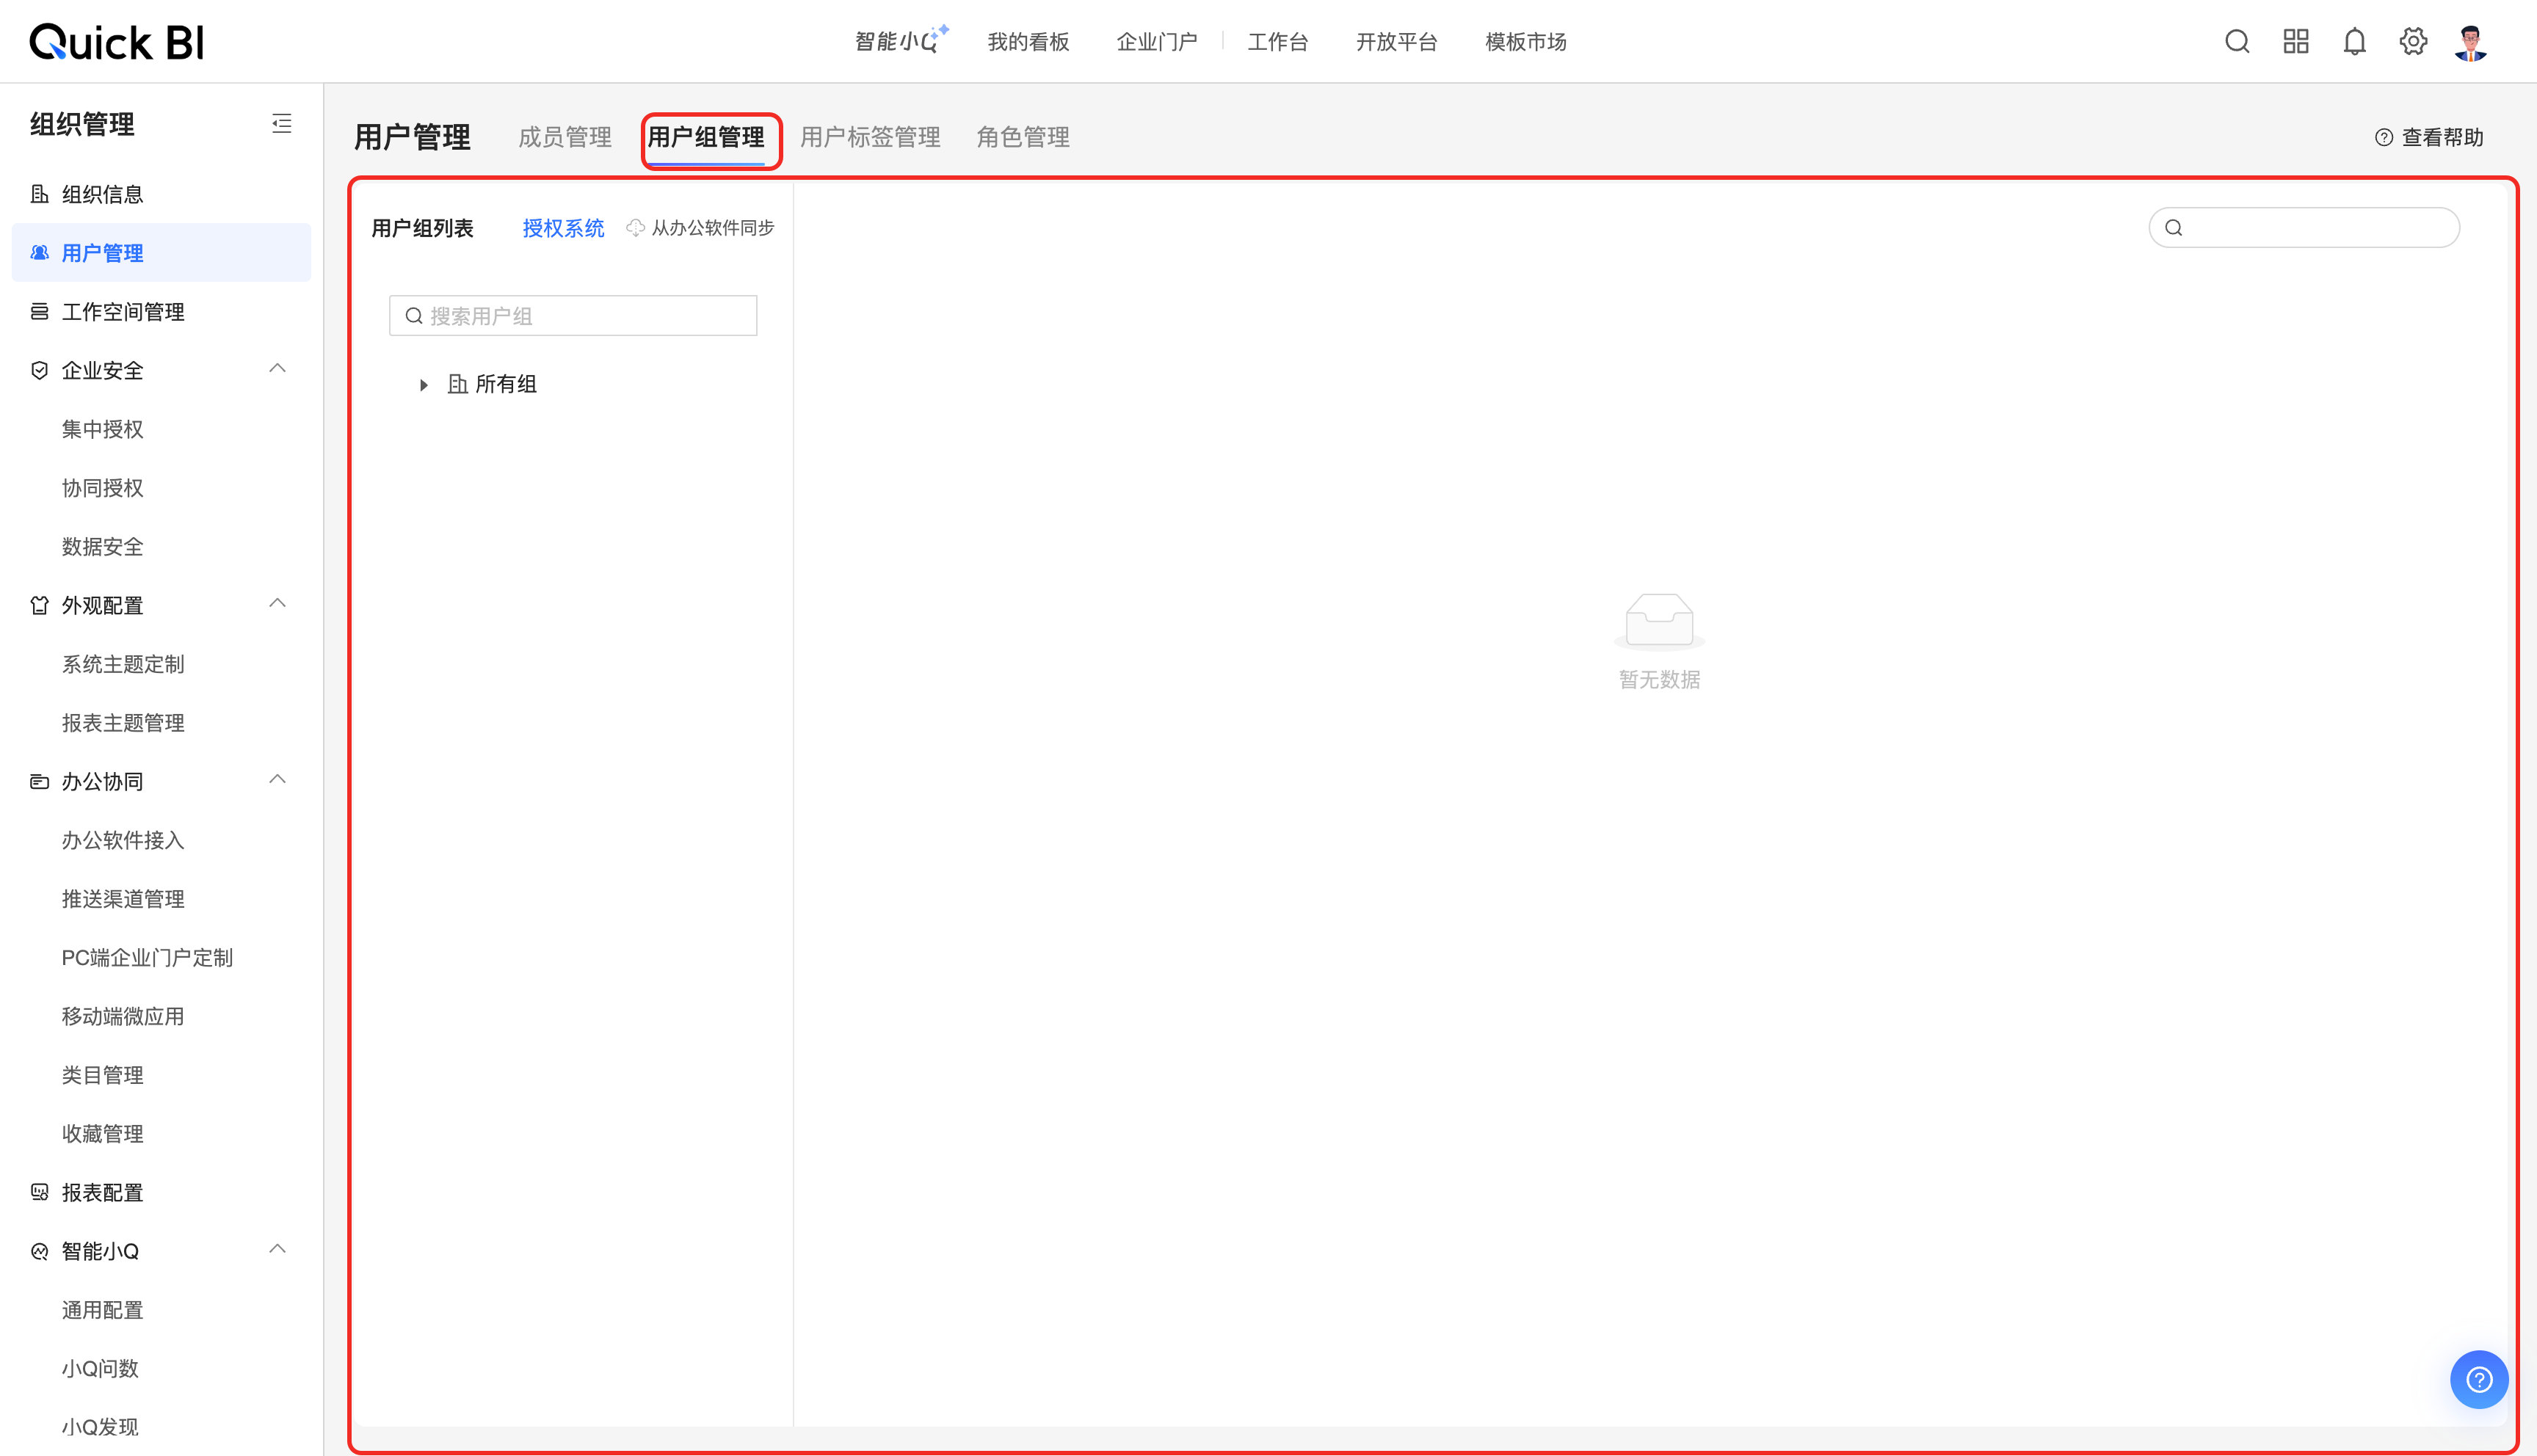Click the 从办公软件同步 cloud sync icon

point(635,228)
